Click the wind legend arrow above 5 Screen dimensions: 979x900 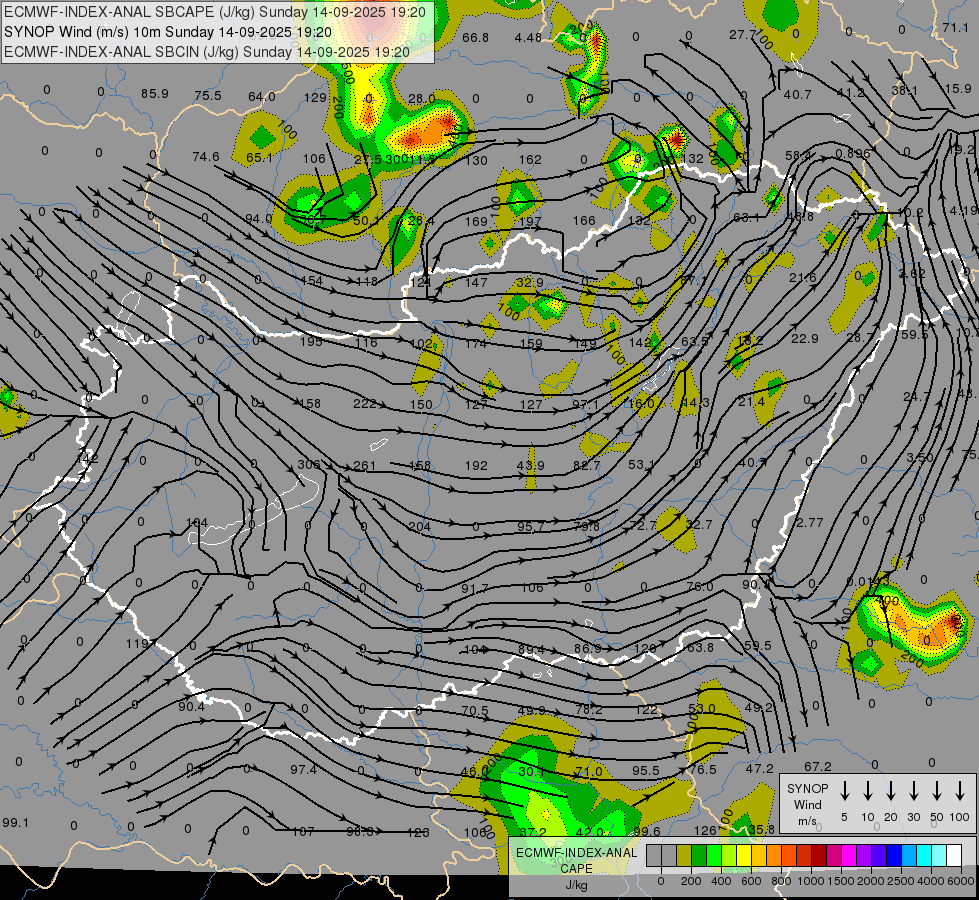(844, 791)
